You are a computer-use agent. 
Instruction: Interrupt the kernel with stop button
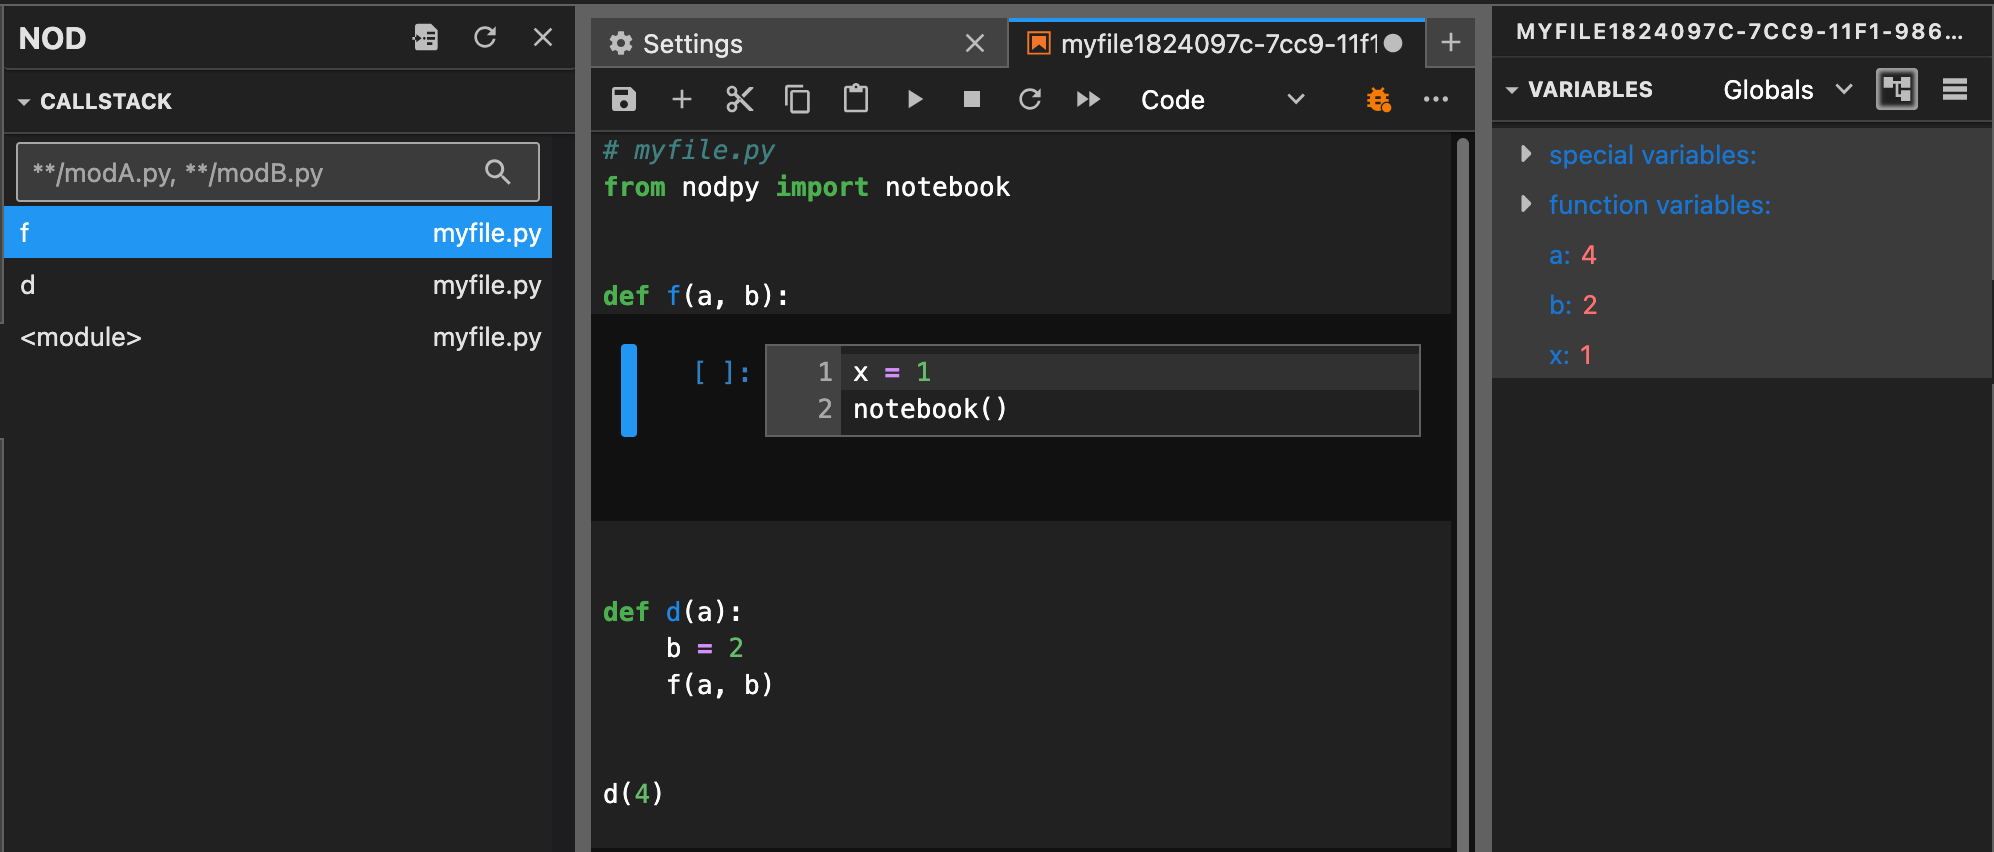pyautogui.click(x=972, y=99)
